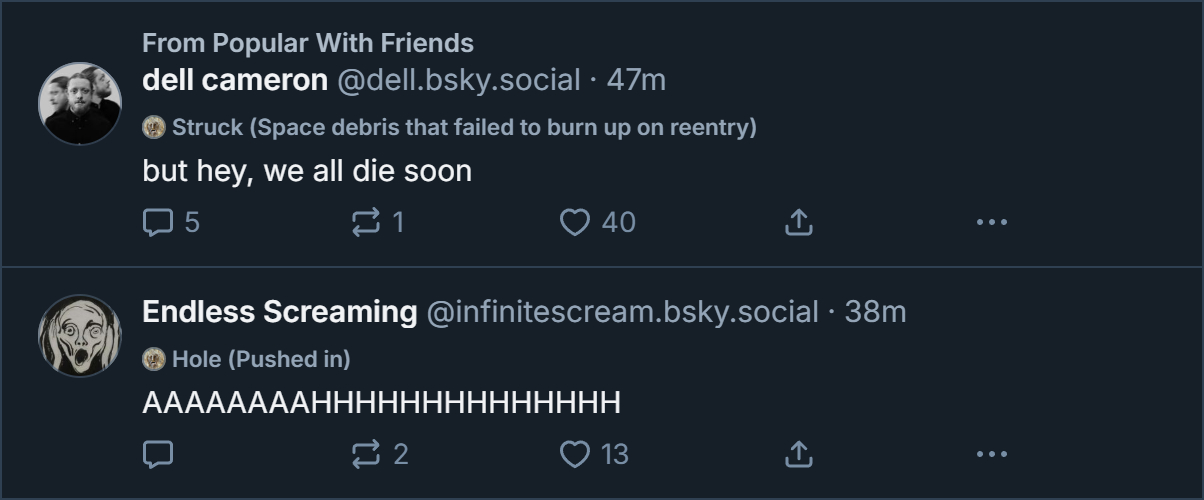Open the @infinitescream.bsky.social handle link

click(622, 312)
